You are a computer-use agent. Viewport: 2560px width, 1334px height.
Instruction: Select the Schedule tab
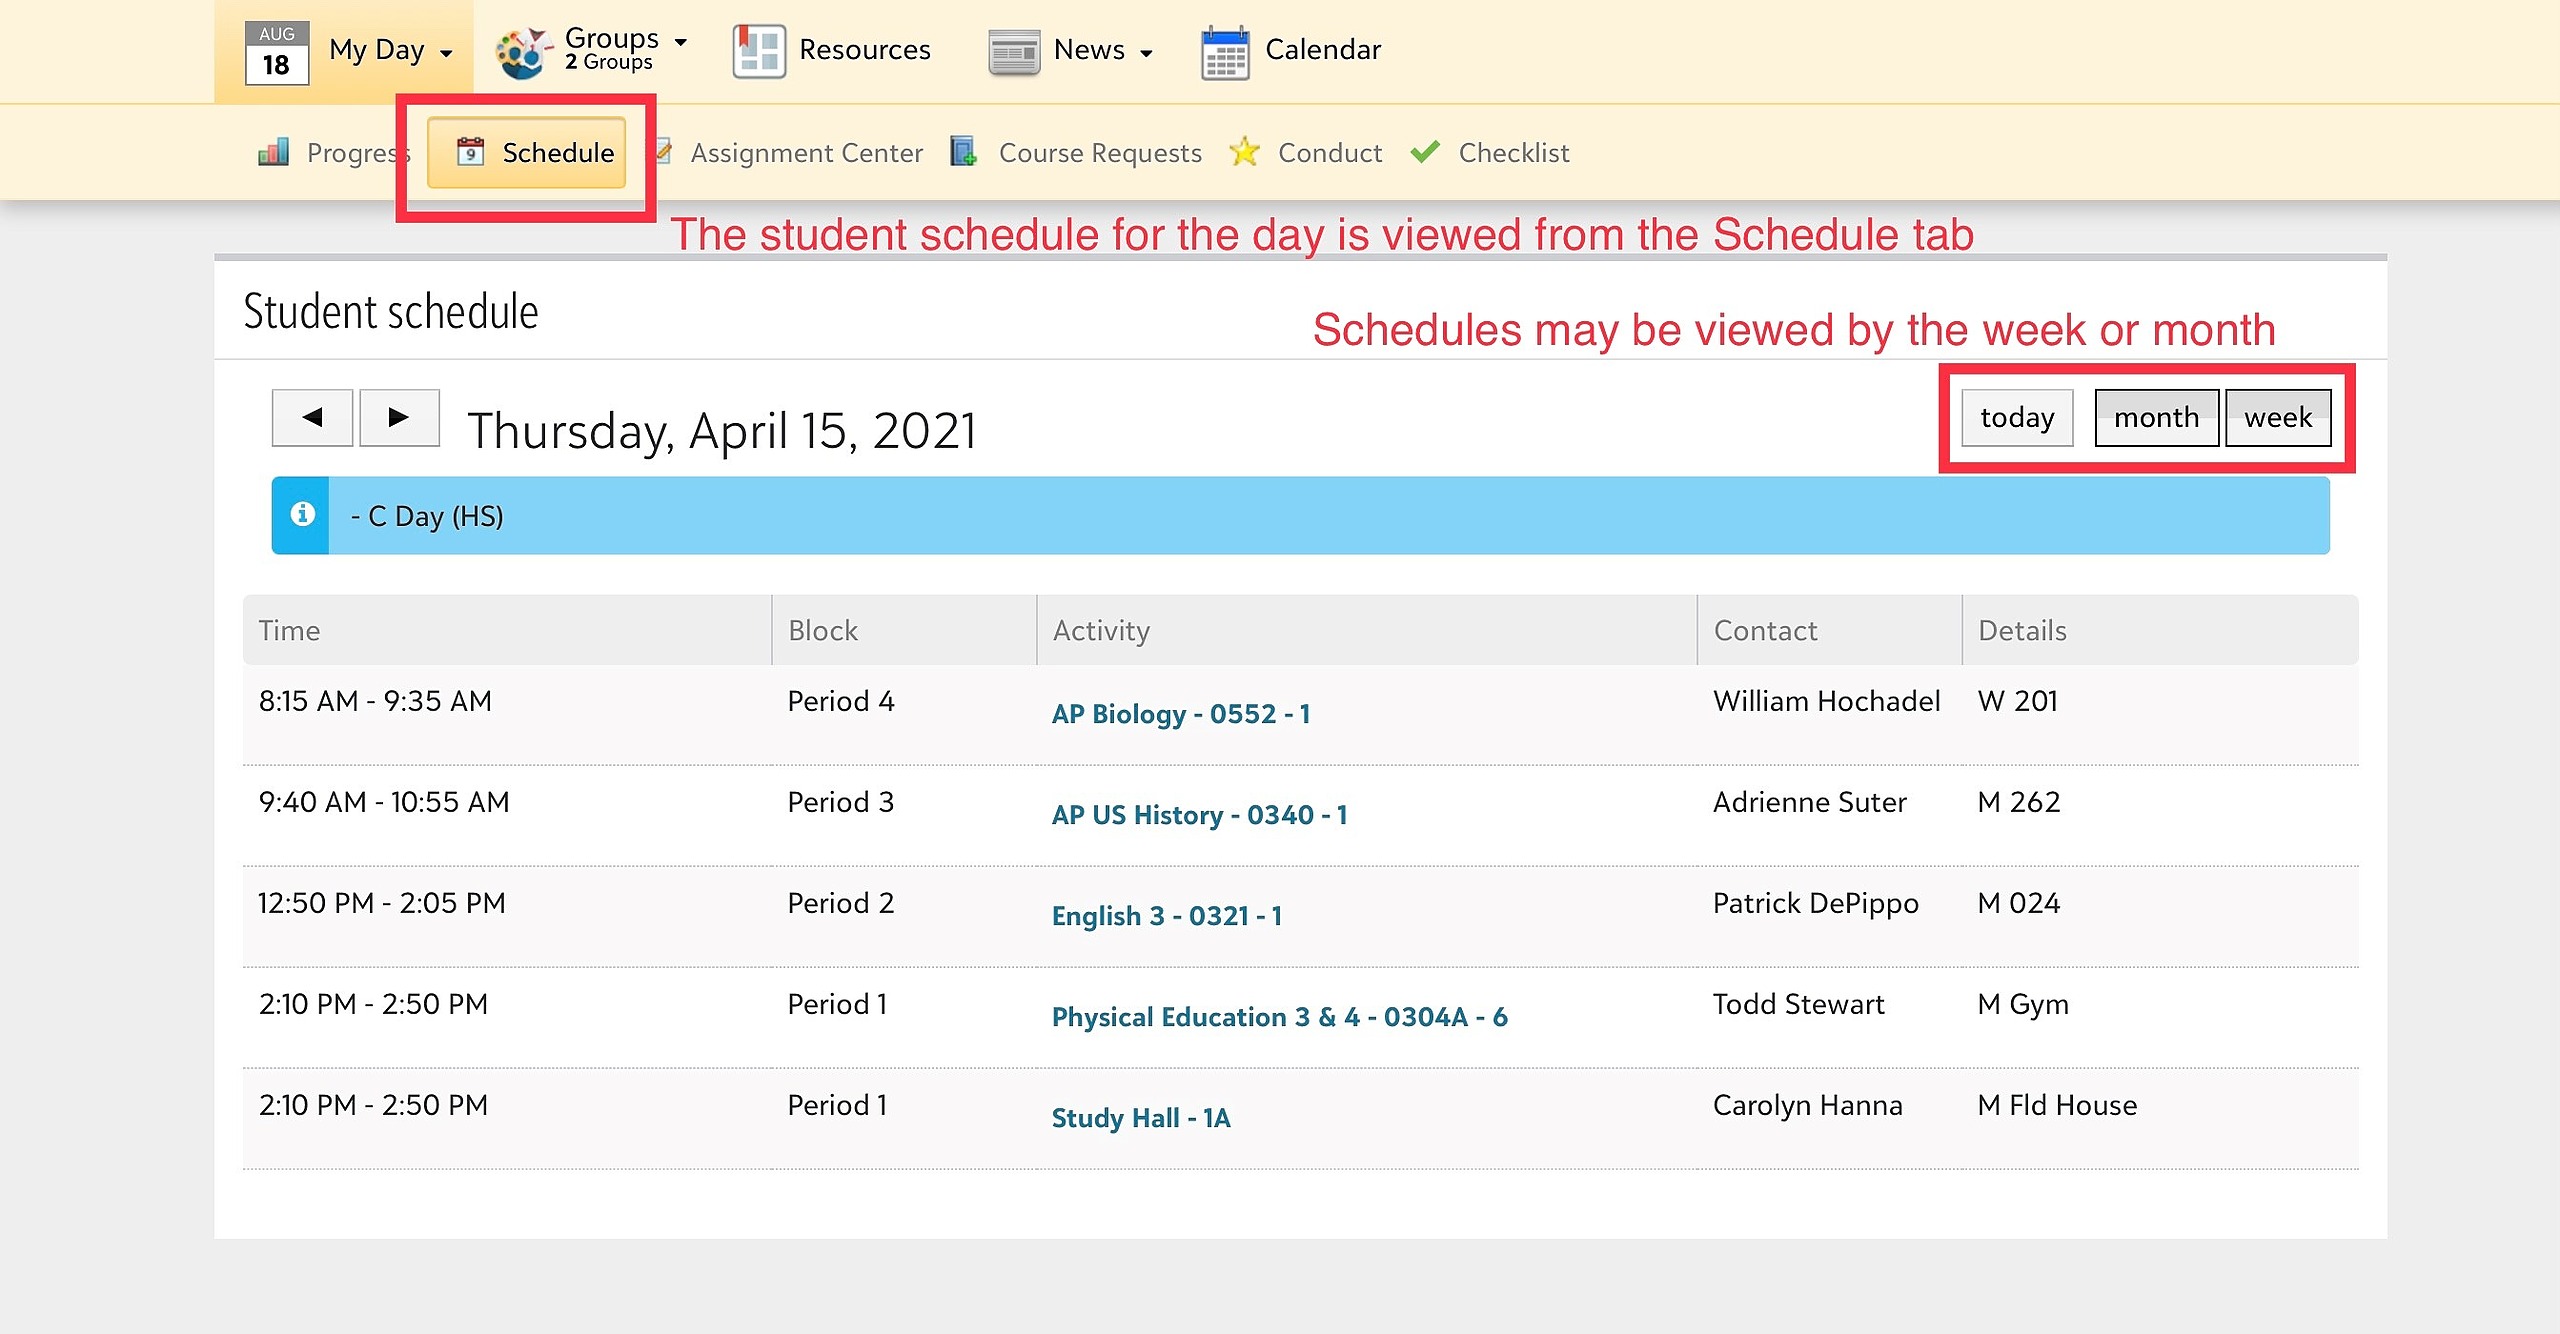(527, 153)
